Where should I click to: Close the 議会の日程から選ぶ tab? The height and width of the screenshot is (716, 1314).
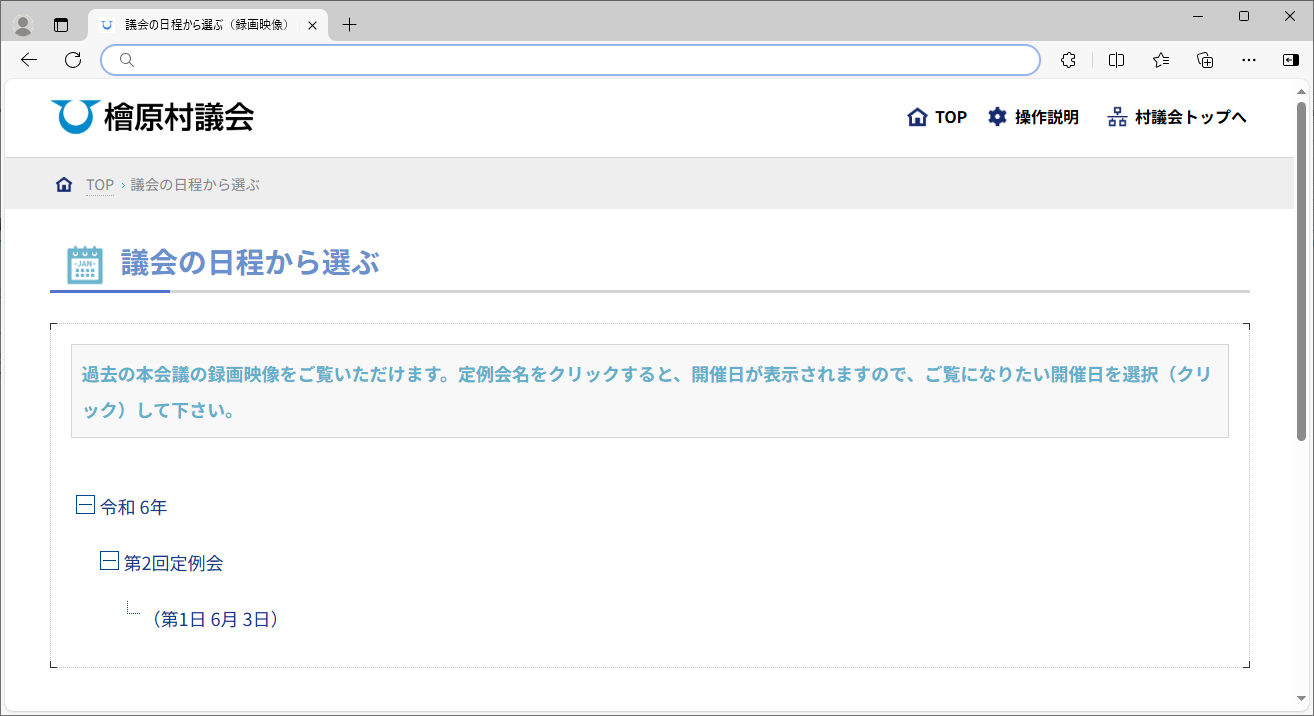click(x=312, y=25)
